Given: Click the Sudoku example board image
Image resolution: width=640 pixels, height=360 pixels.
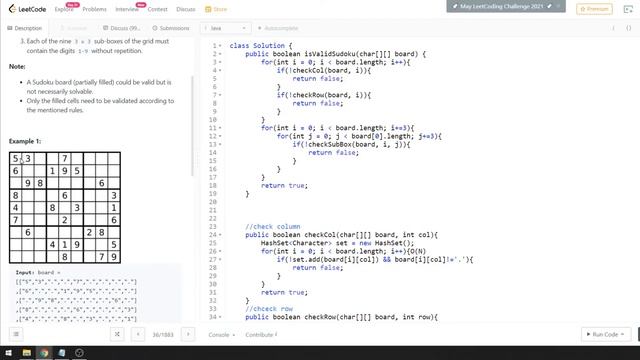Looking at the screenshot, I should point(64,207).
